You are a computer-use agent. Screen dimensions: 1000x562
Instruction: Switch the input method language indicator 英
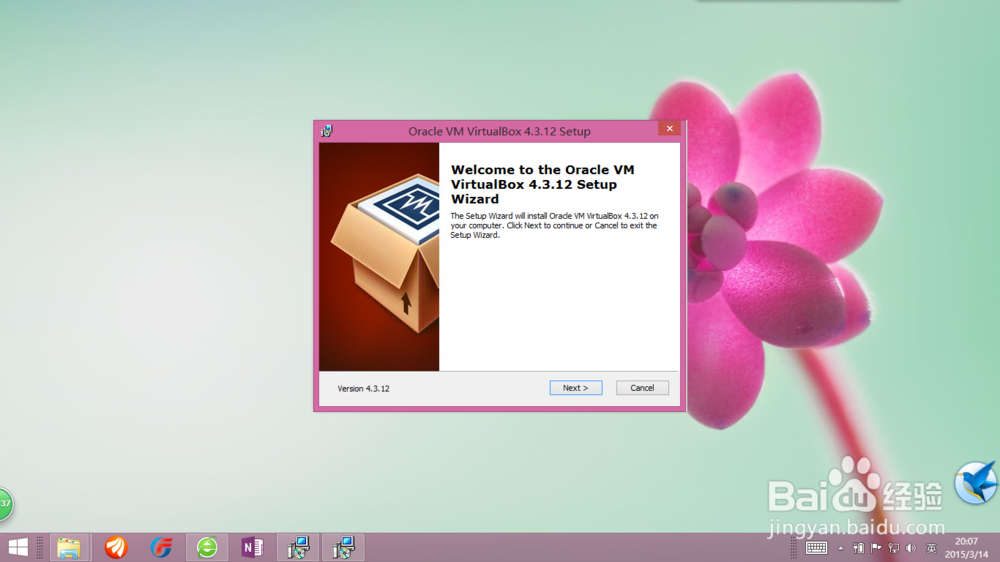(x=931, y=548)
